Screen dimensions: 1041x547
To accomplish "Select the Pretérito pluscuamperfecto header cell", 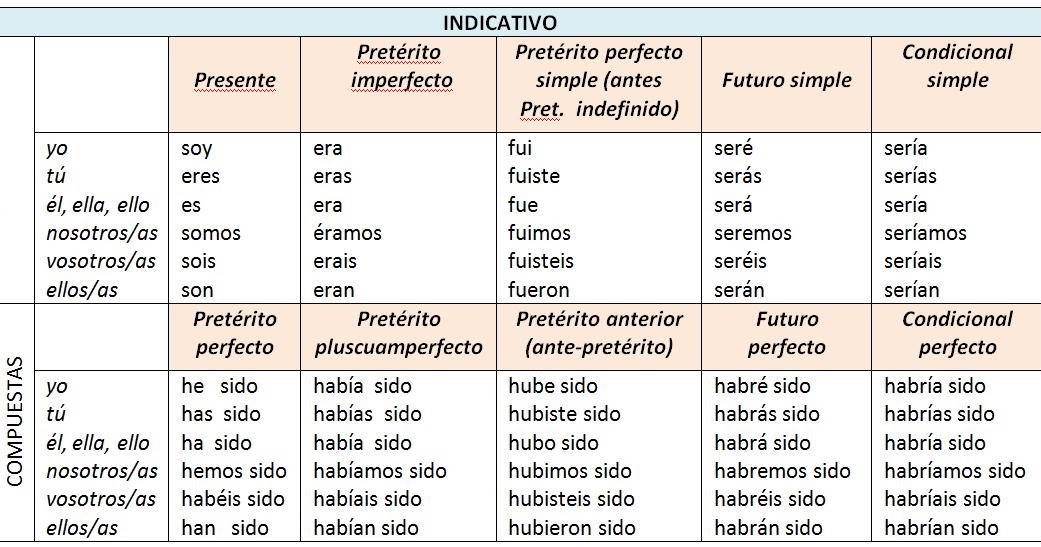I will (398, 333).
